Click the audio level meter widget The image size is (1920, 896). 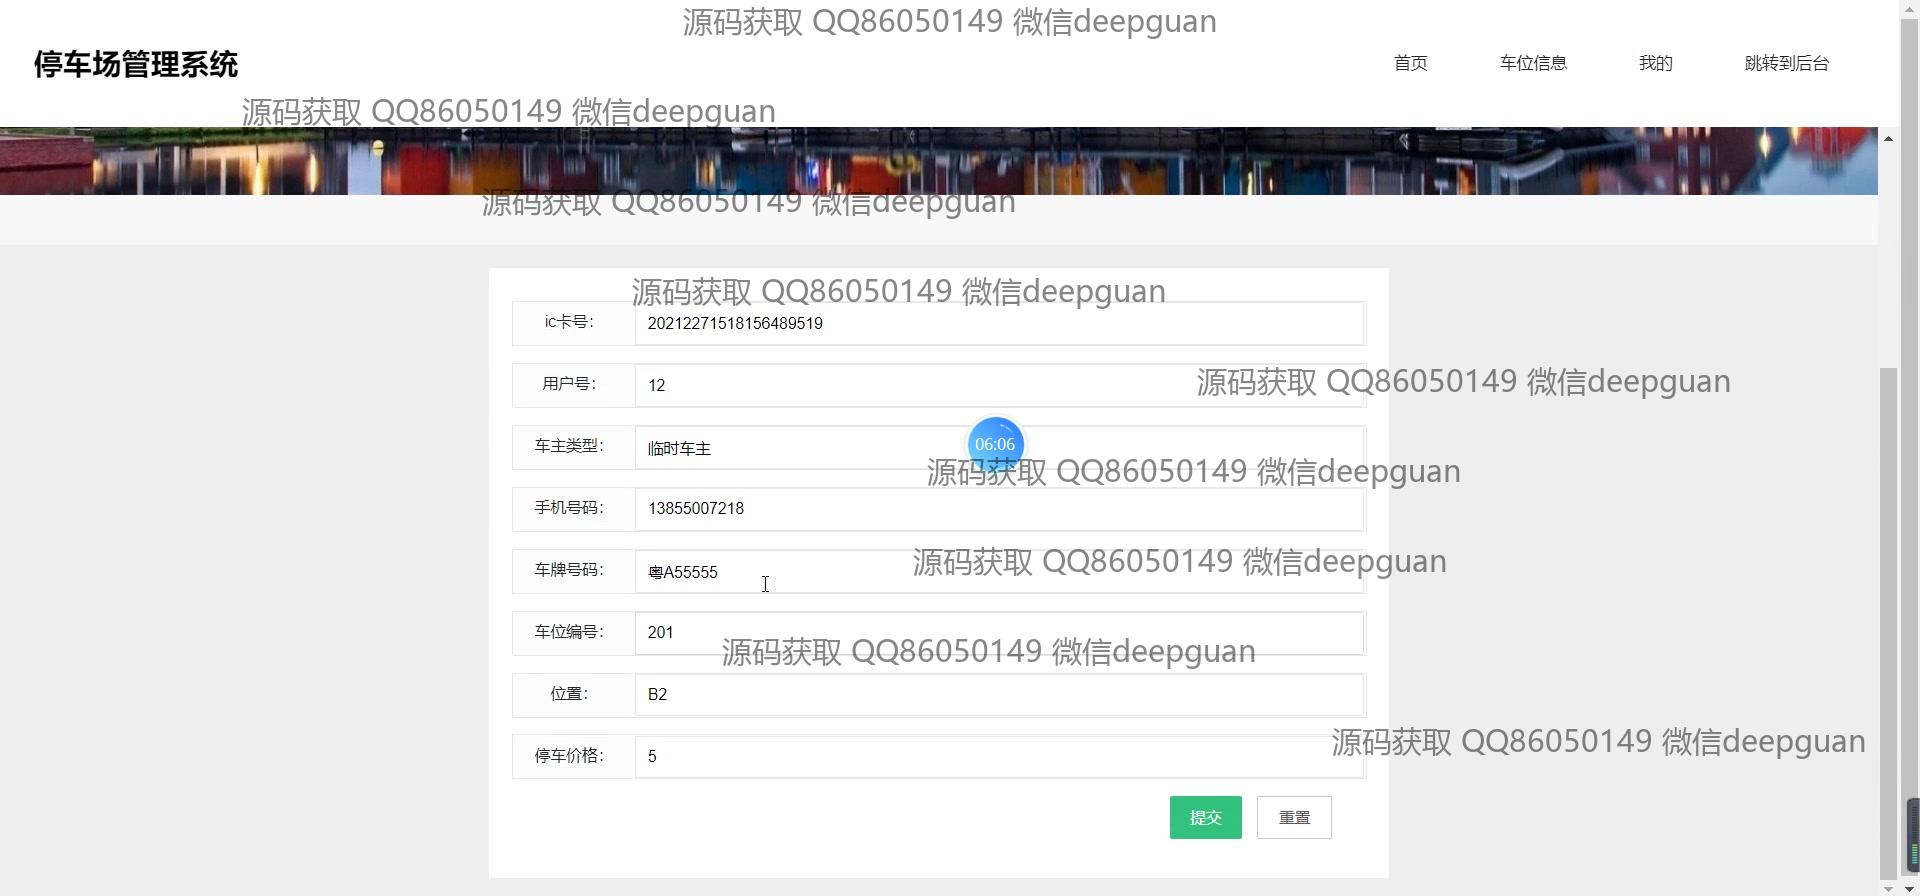tap(1912, 835)
